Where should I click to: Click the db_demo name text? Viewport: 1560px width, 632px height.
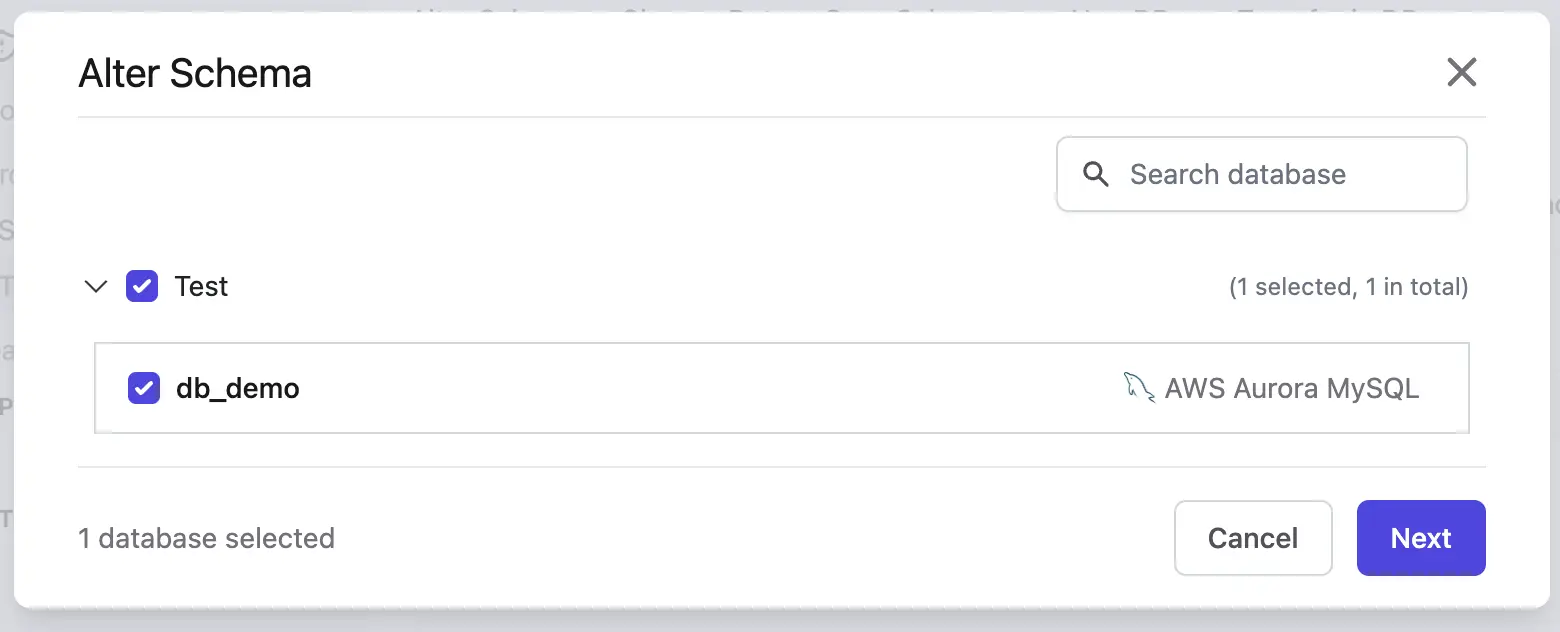[238, 388]
